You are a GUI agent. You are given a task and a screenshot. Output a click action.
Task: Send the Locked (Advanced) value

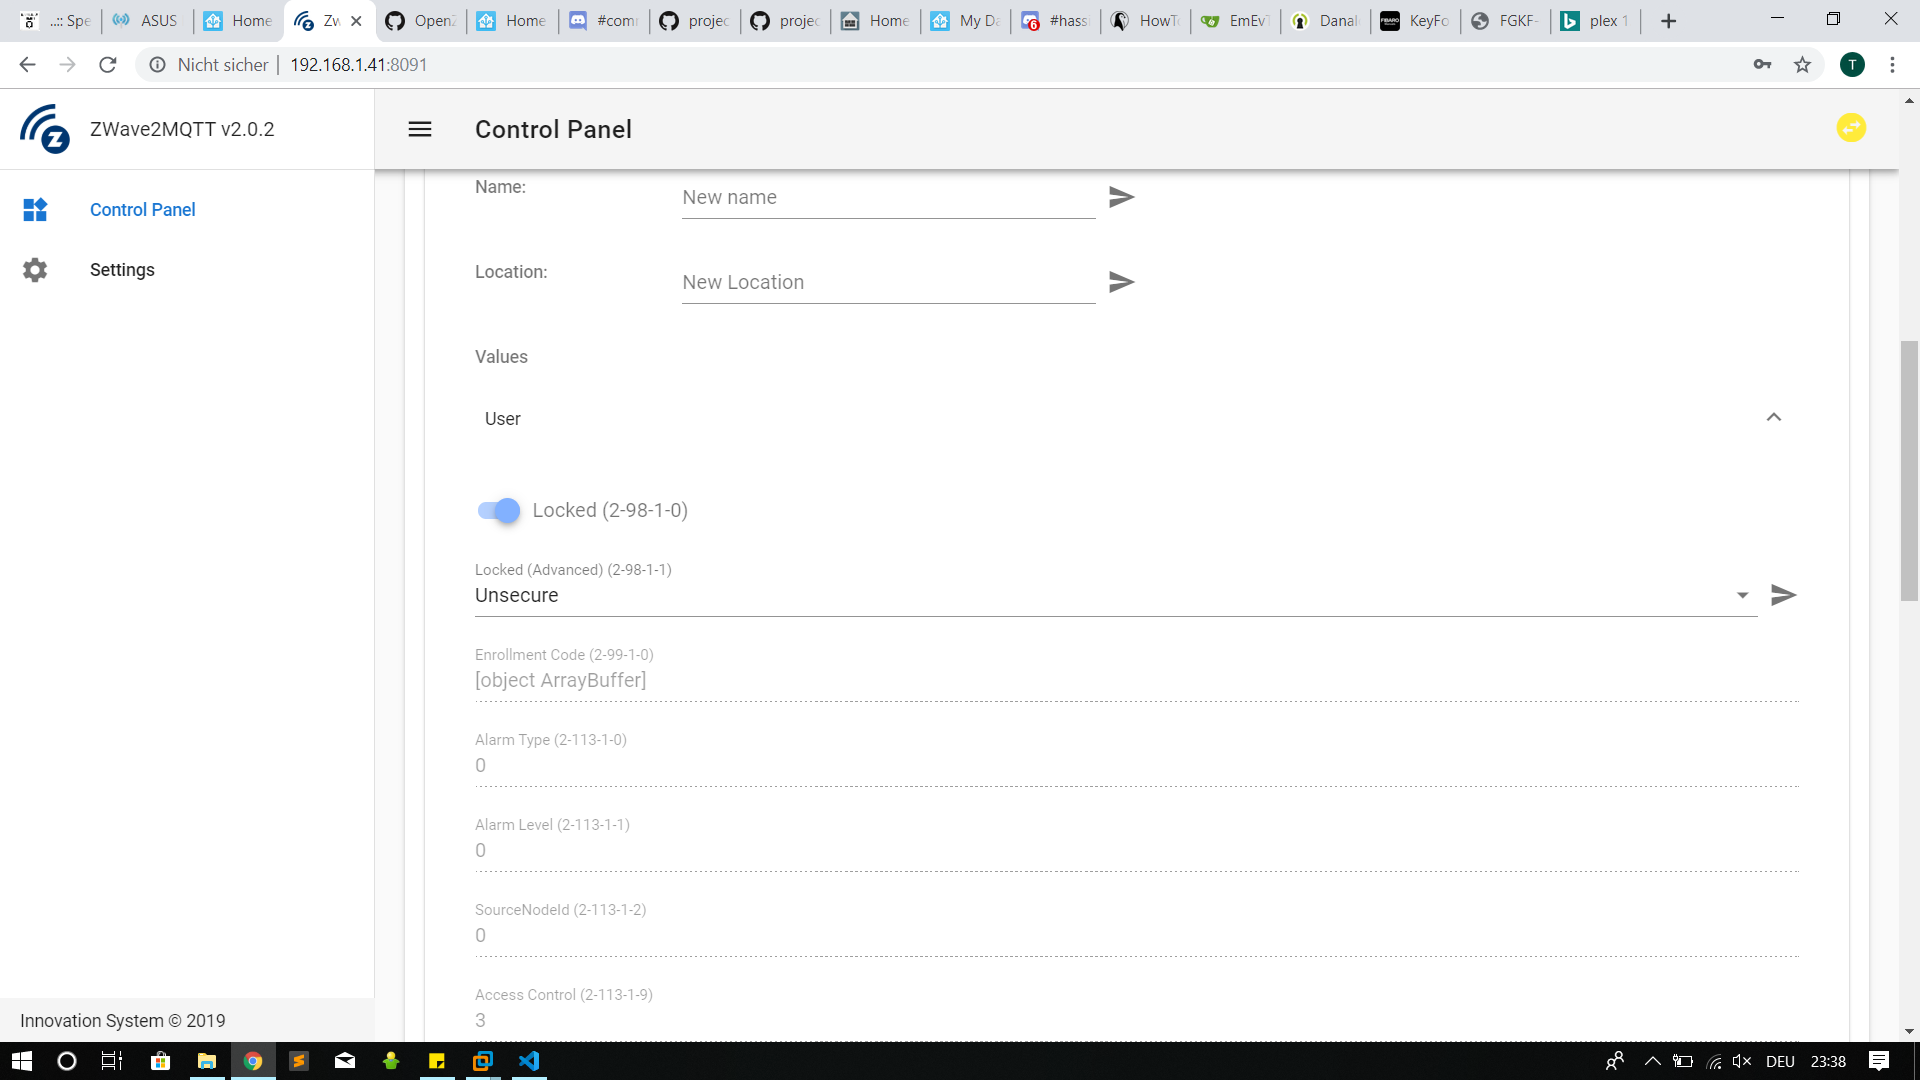1783,595
